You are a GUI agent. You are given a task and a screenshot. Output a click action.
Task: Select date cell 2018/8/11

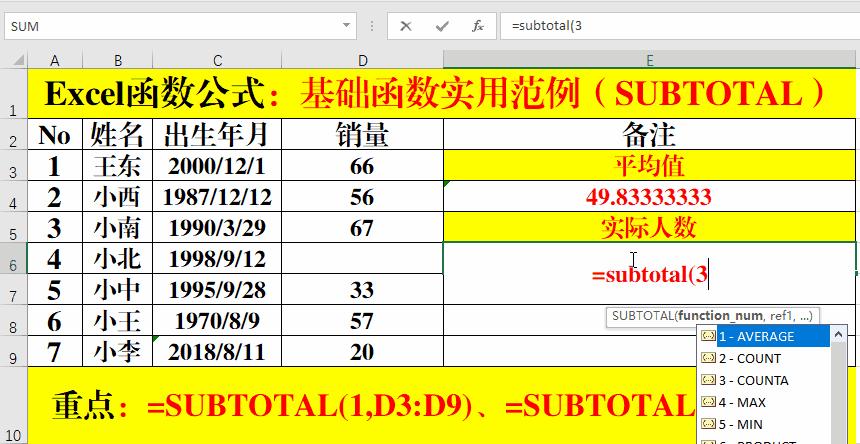coord(217,351)
